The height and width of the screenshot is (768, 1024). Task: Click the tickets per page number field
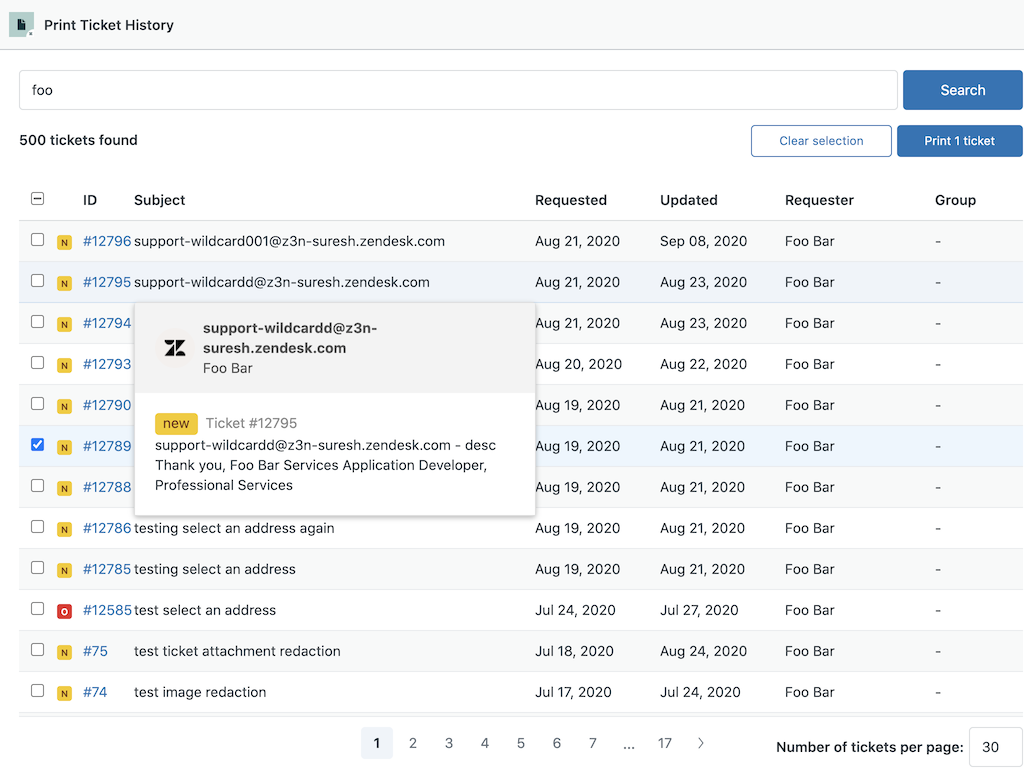995,747
